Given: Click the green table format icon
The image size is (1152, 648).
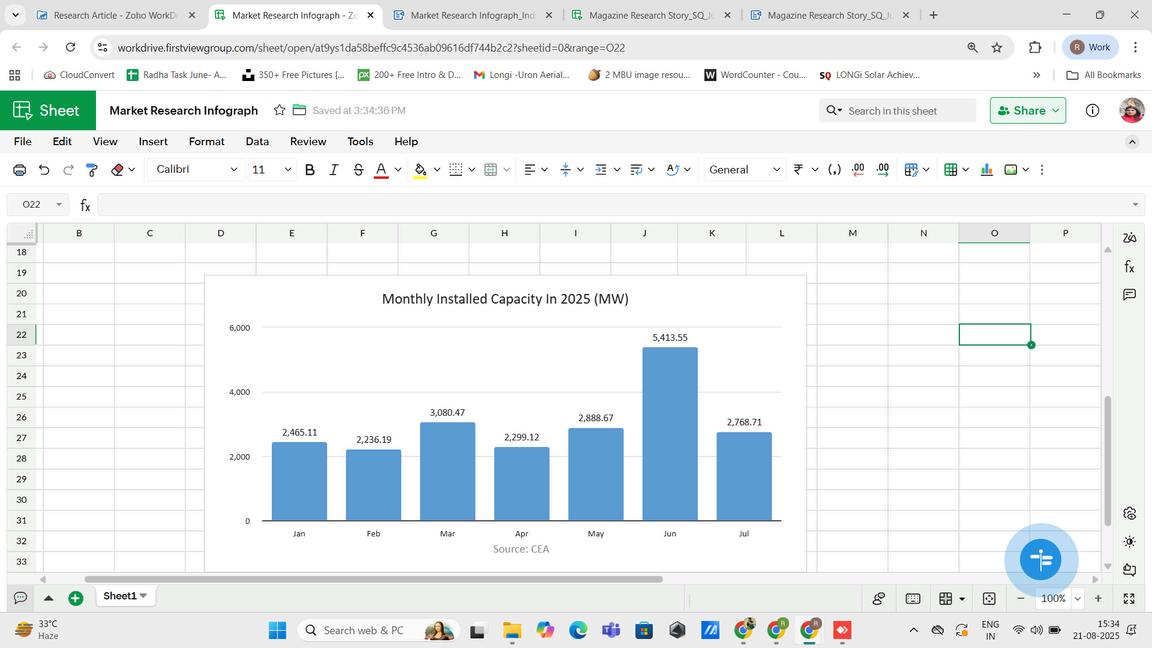Looking at the screenshot, I should pyautogui.click(x=951, y=170).
